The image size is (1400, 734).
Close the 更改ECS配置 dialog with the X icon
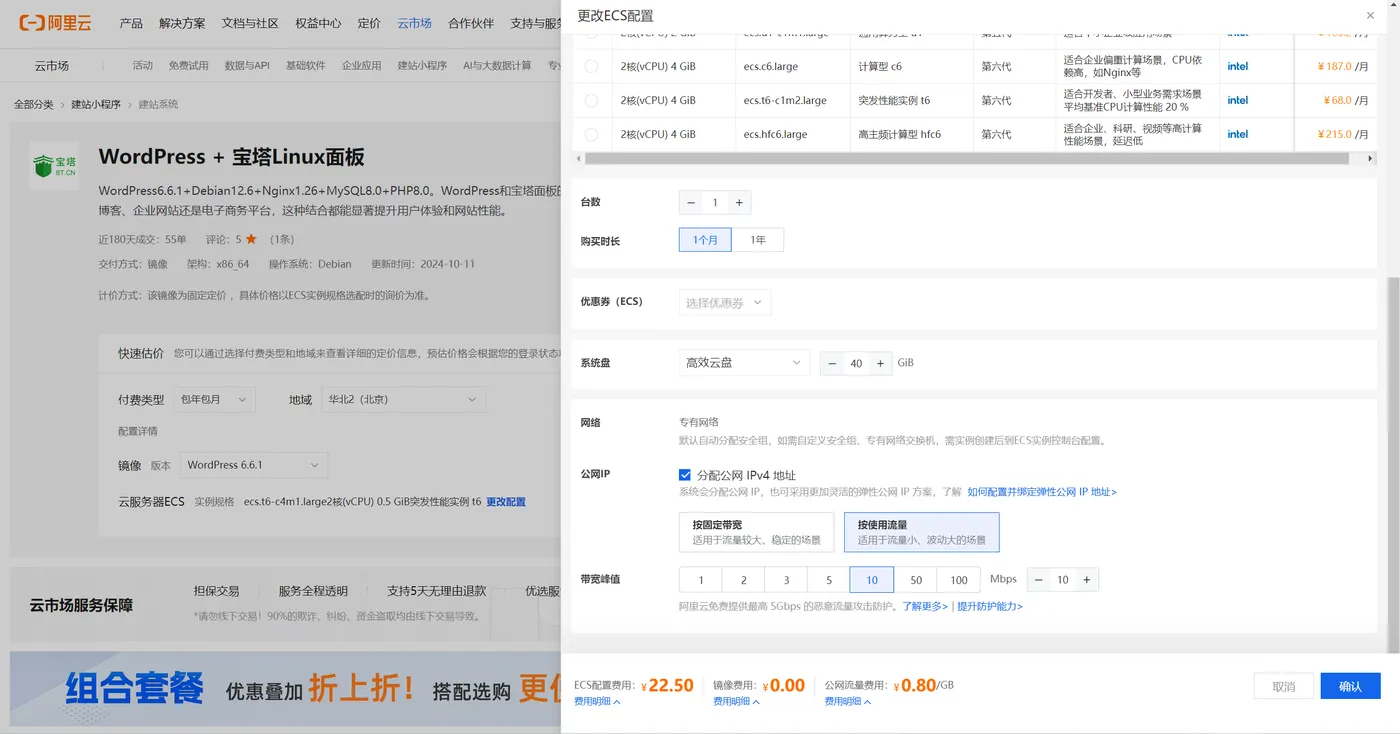tap(1370, 15)
